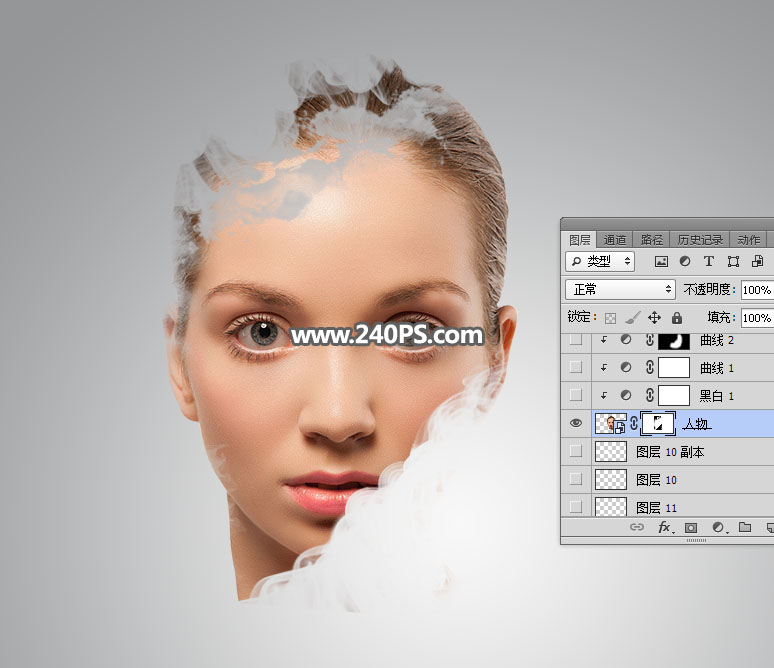This screenshot has height=668, width=774.
Task: Open the 正常 blend mode dropdown
Action: [x=620, y=289]
